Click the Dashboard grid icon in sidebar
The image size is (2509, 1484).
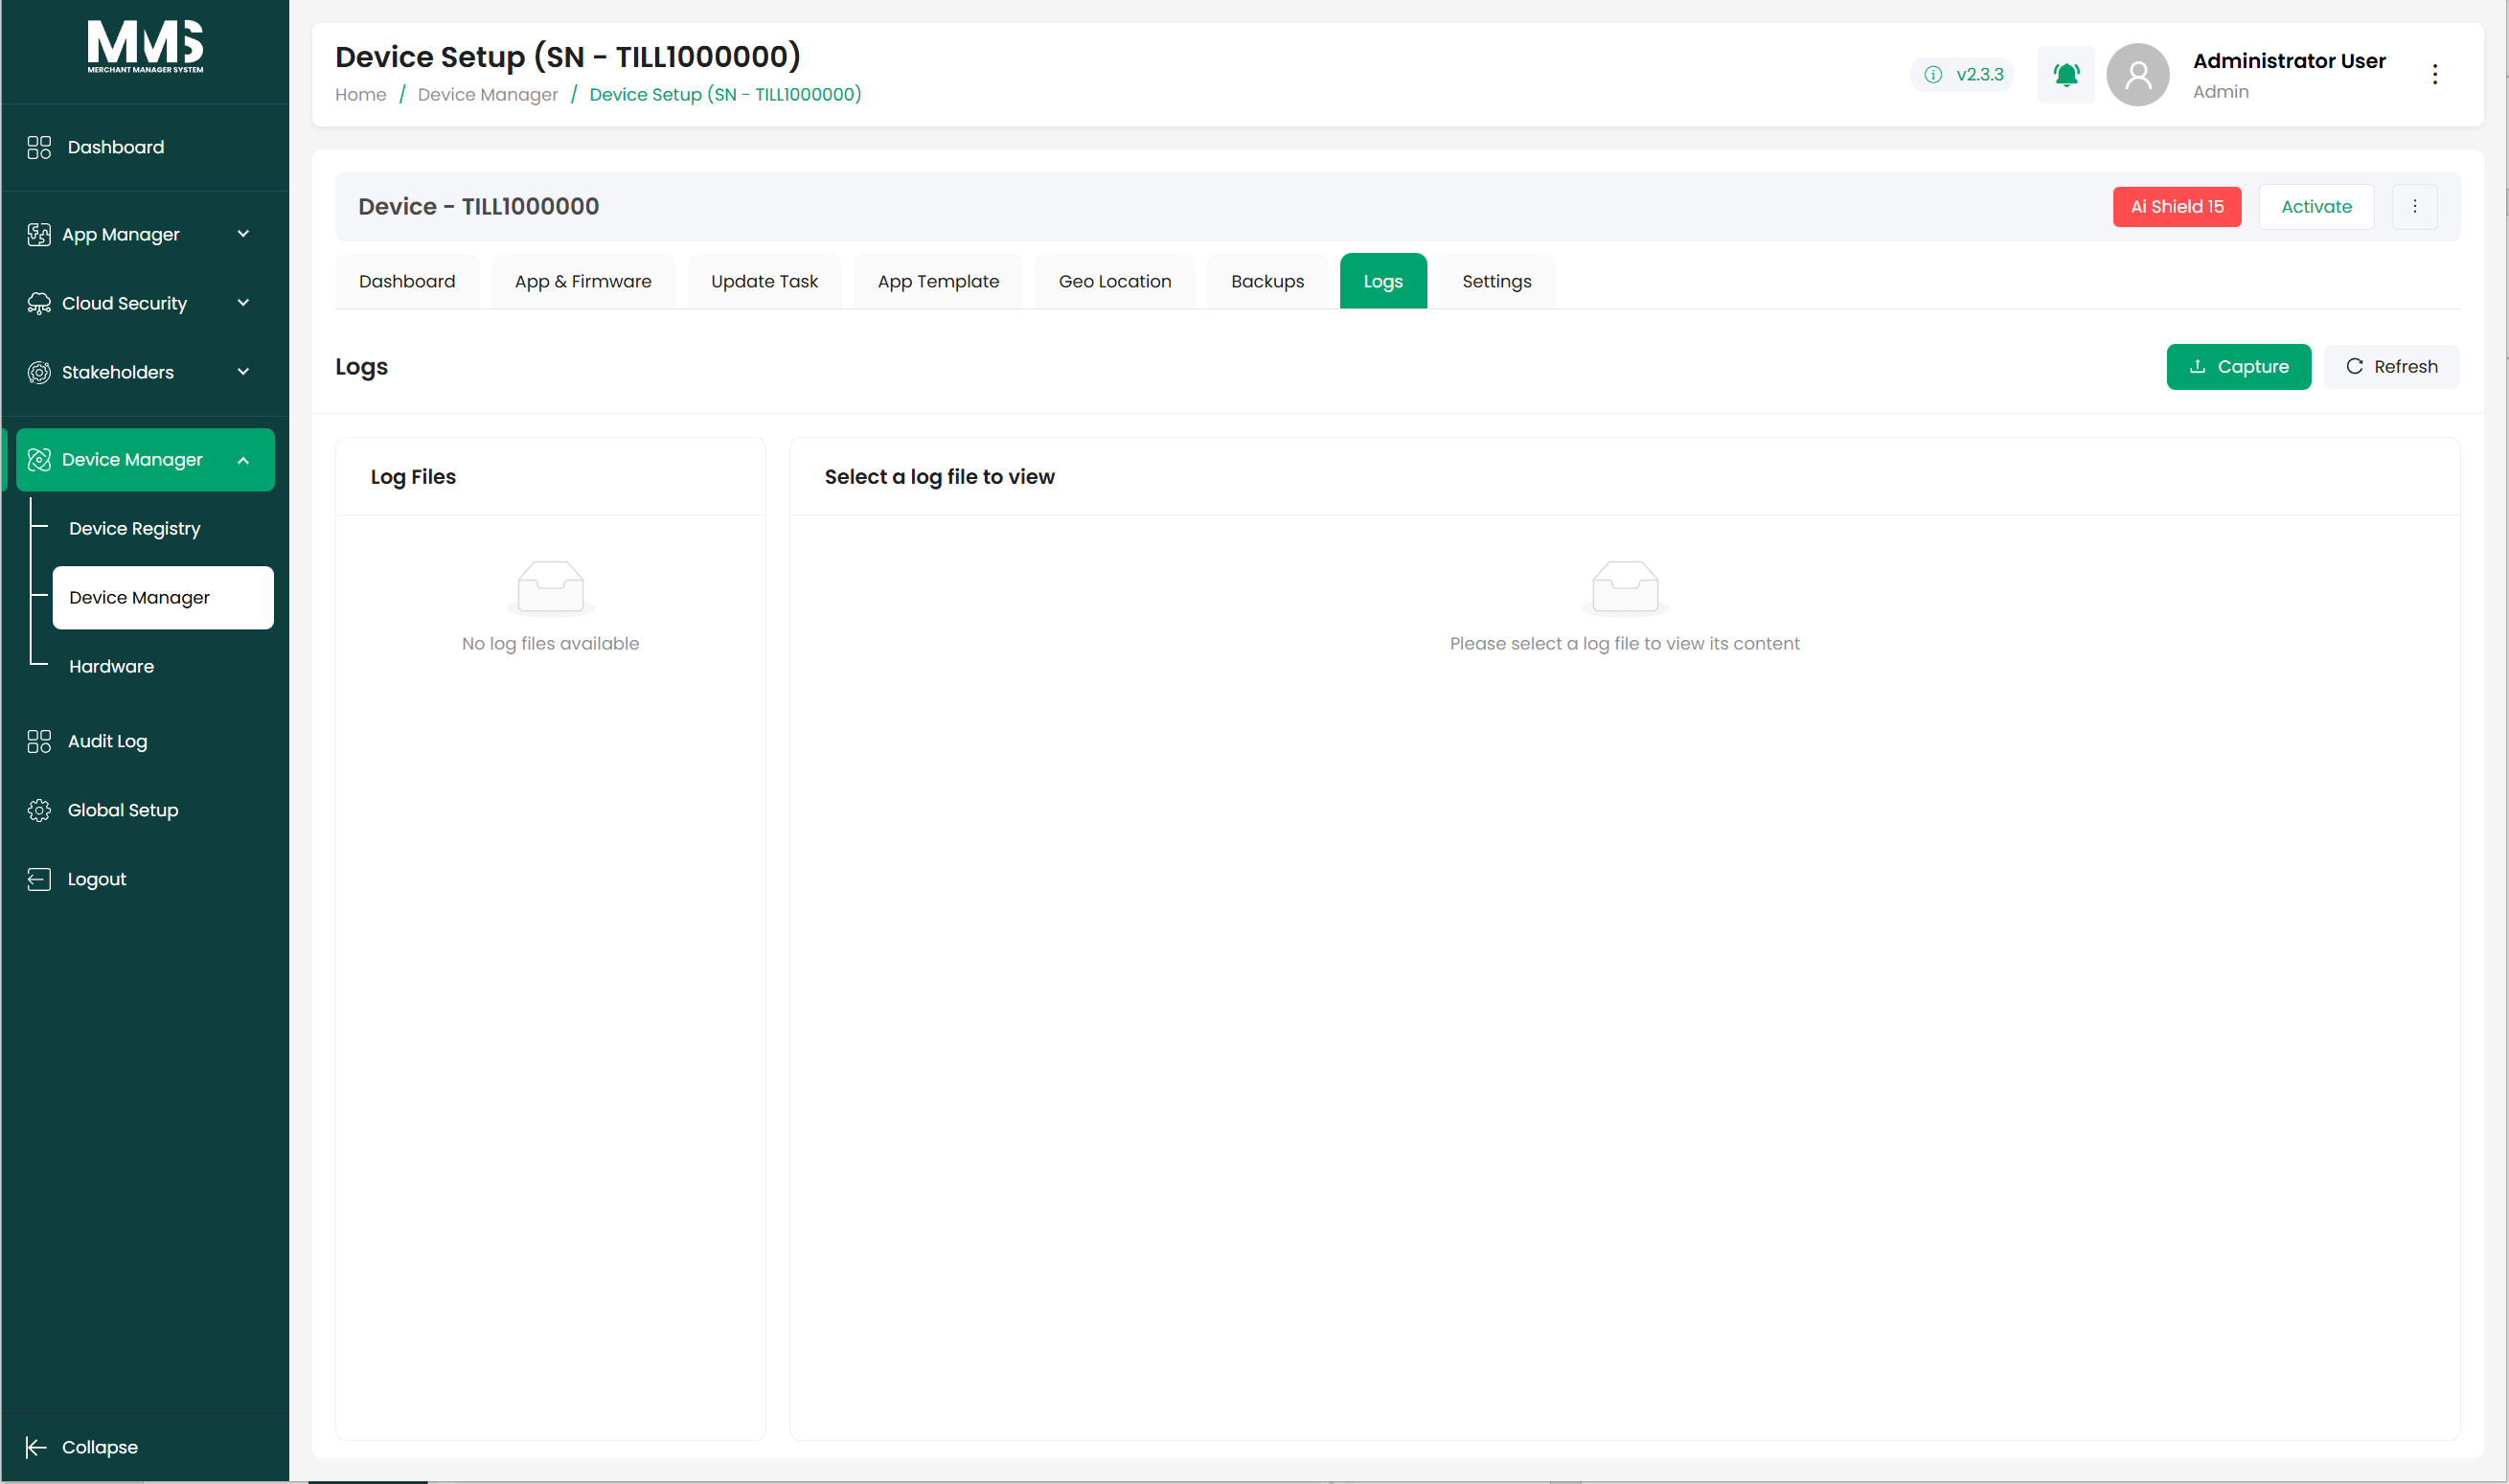pos(39,147)
